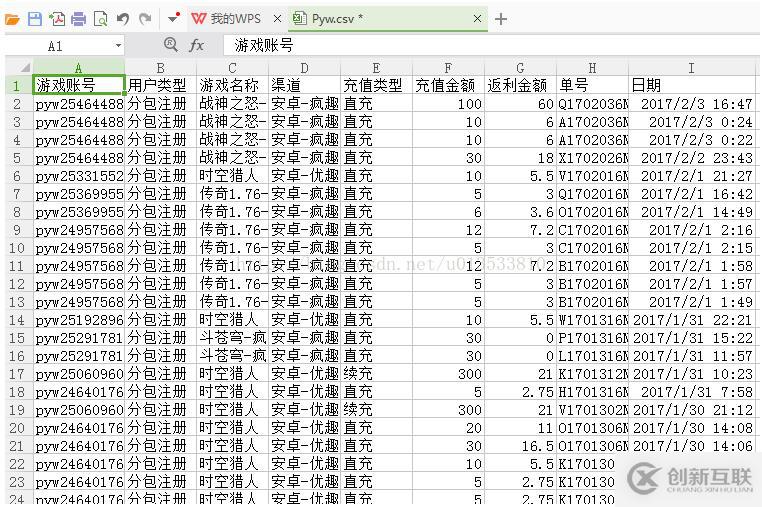Select the 充值金额 header cell
Screen dimensions: 762x507
pos(448,86)
